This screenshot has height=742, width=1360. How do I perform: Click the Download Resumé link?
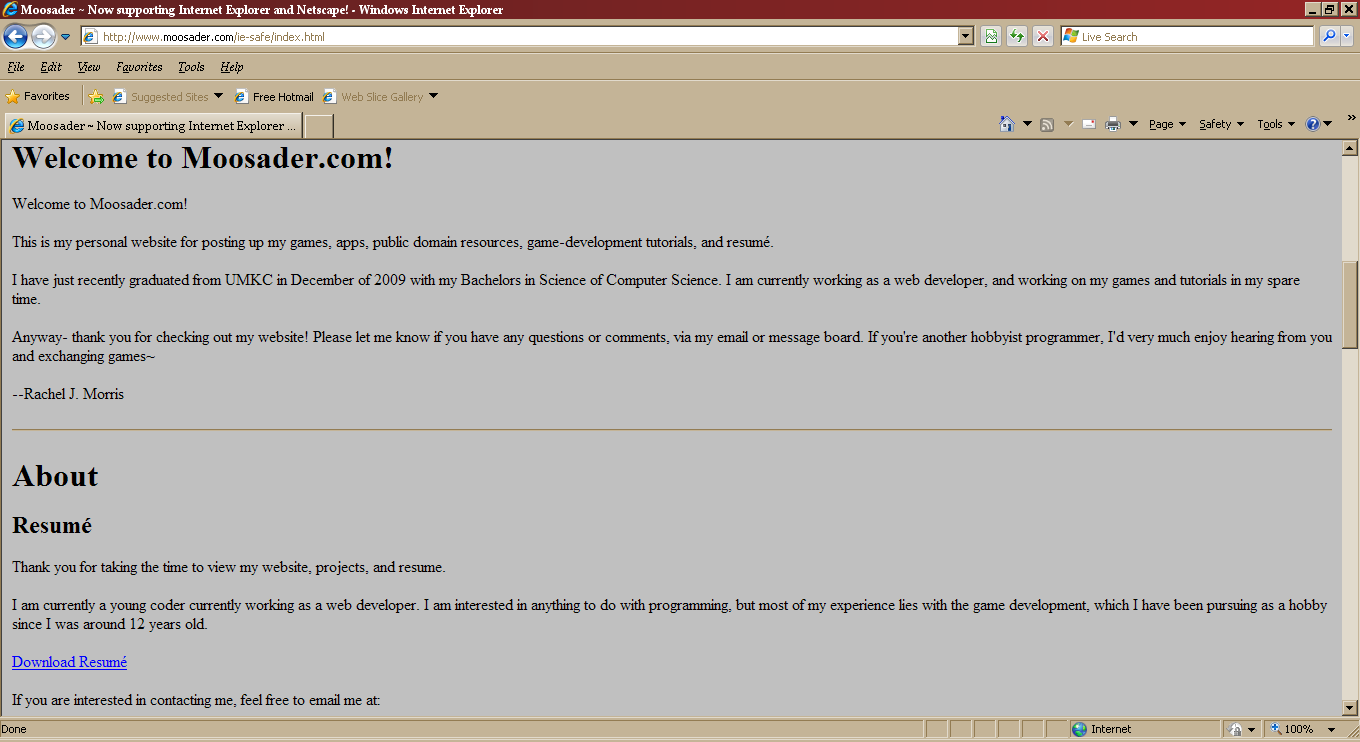tap(69, 662)
